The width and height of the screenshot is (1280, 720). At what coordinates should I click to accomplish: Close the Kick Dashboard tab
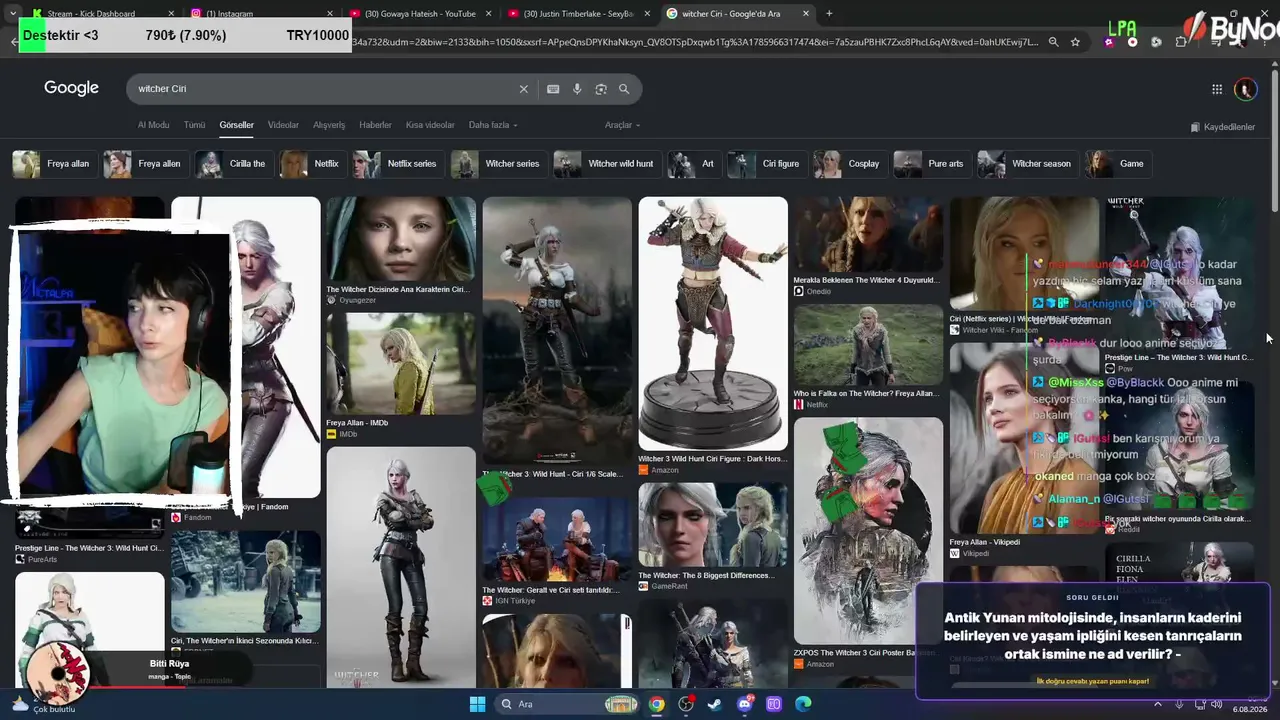point(171,13)
